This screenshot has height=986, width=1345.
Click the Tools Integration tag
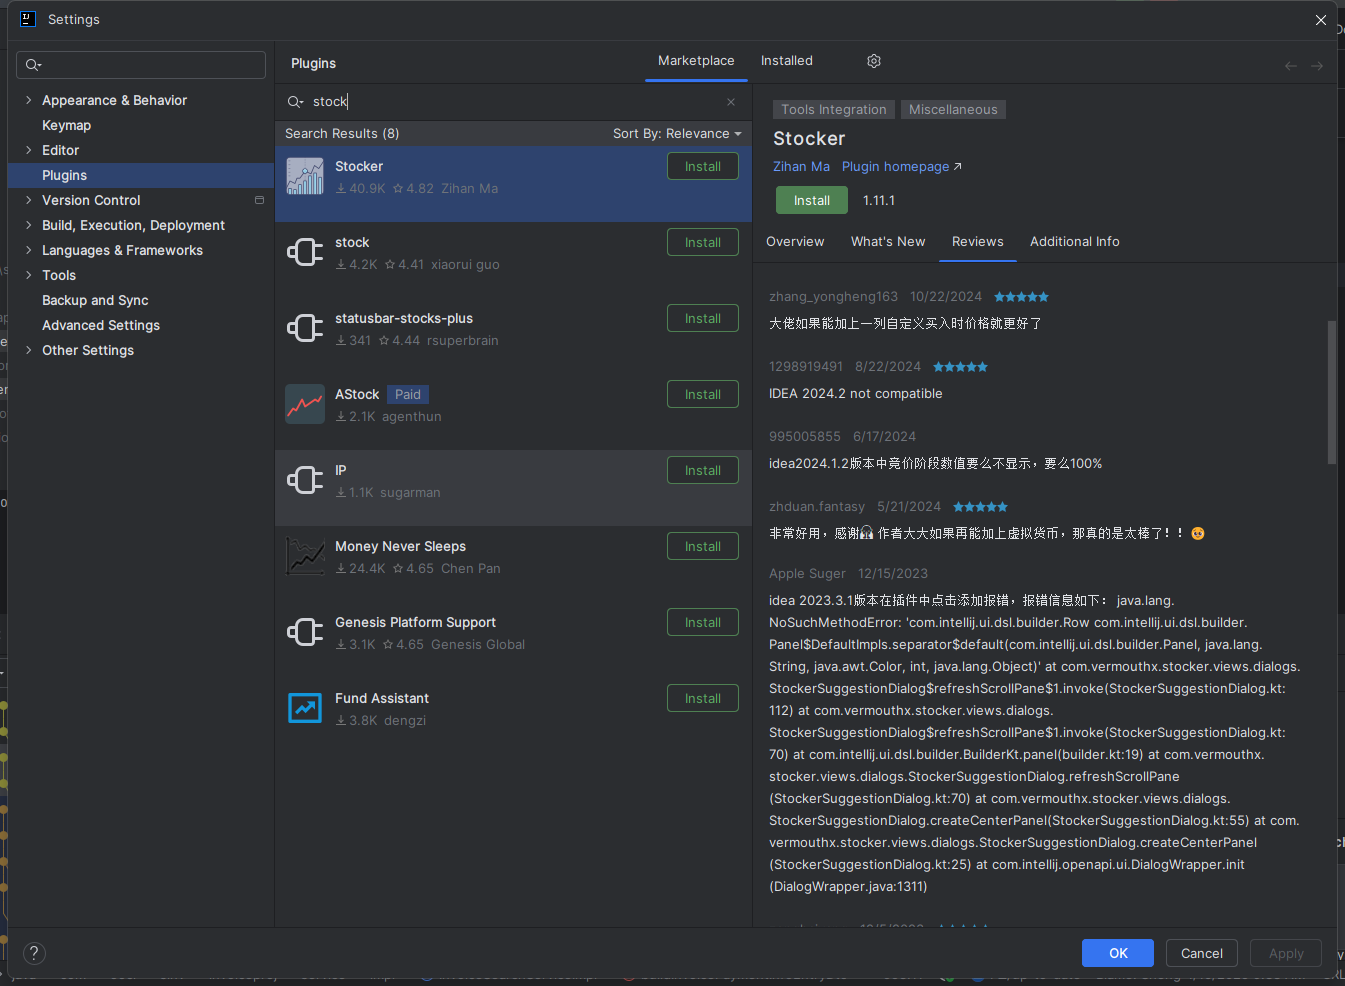[x=834, y=110]
